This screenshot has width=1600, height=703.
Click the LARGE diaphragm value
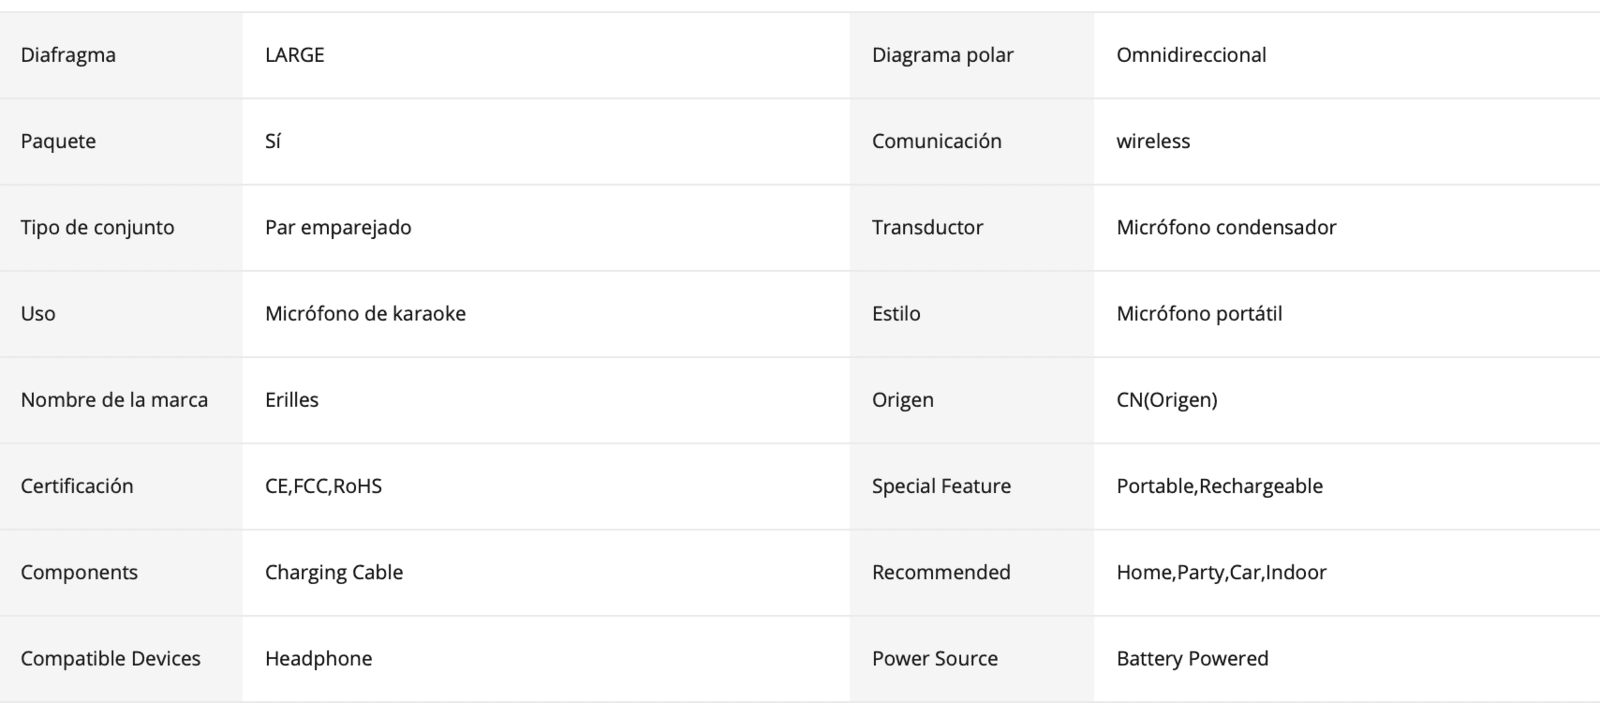(294, 55)
